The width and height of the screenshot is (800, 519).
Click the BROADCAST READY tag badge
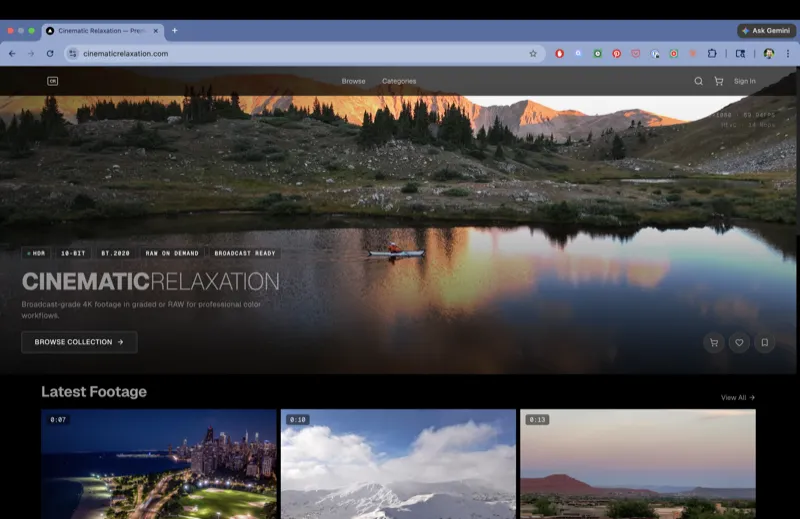(x=245, y=253)
